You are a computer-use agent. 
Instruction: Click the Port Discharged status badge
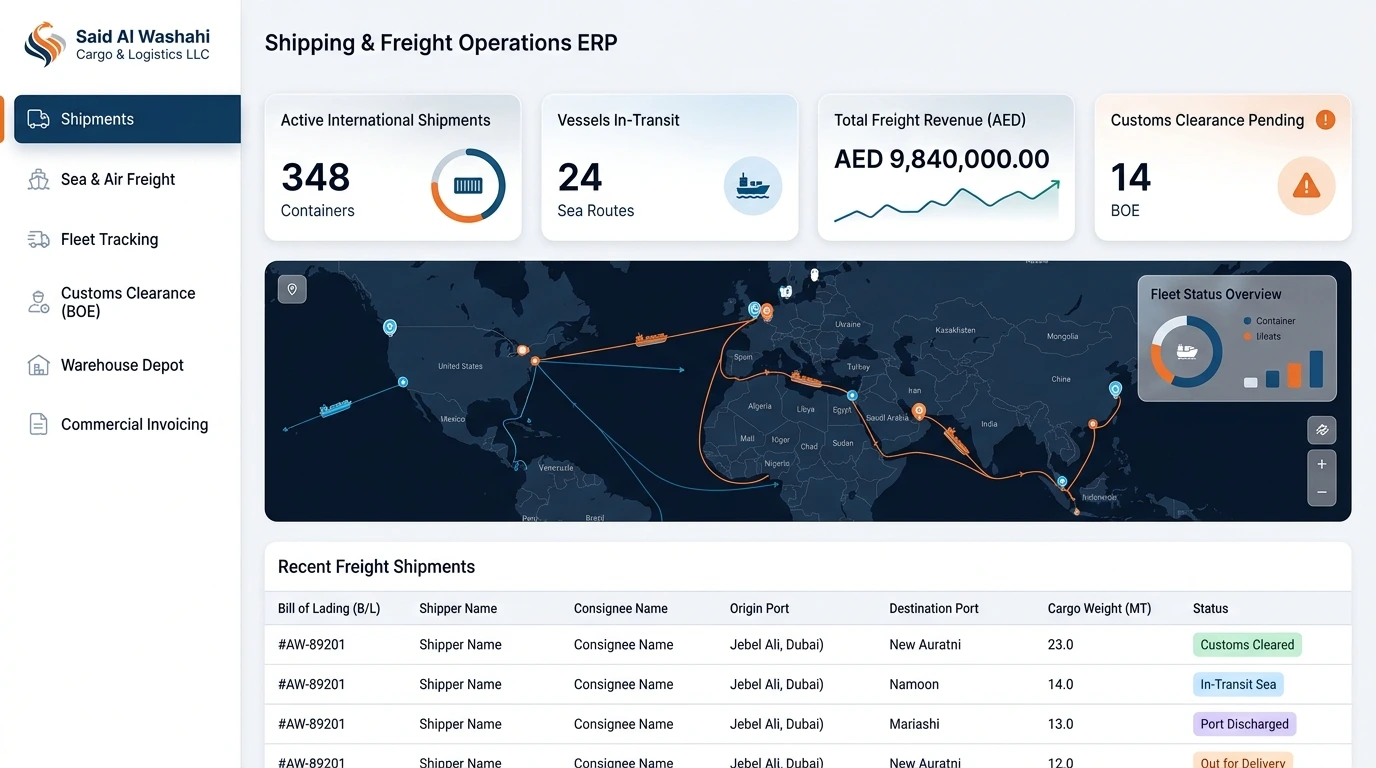pos(1244,724)
